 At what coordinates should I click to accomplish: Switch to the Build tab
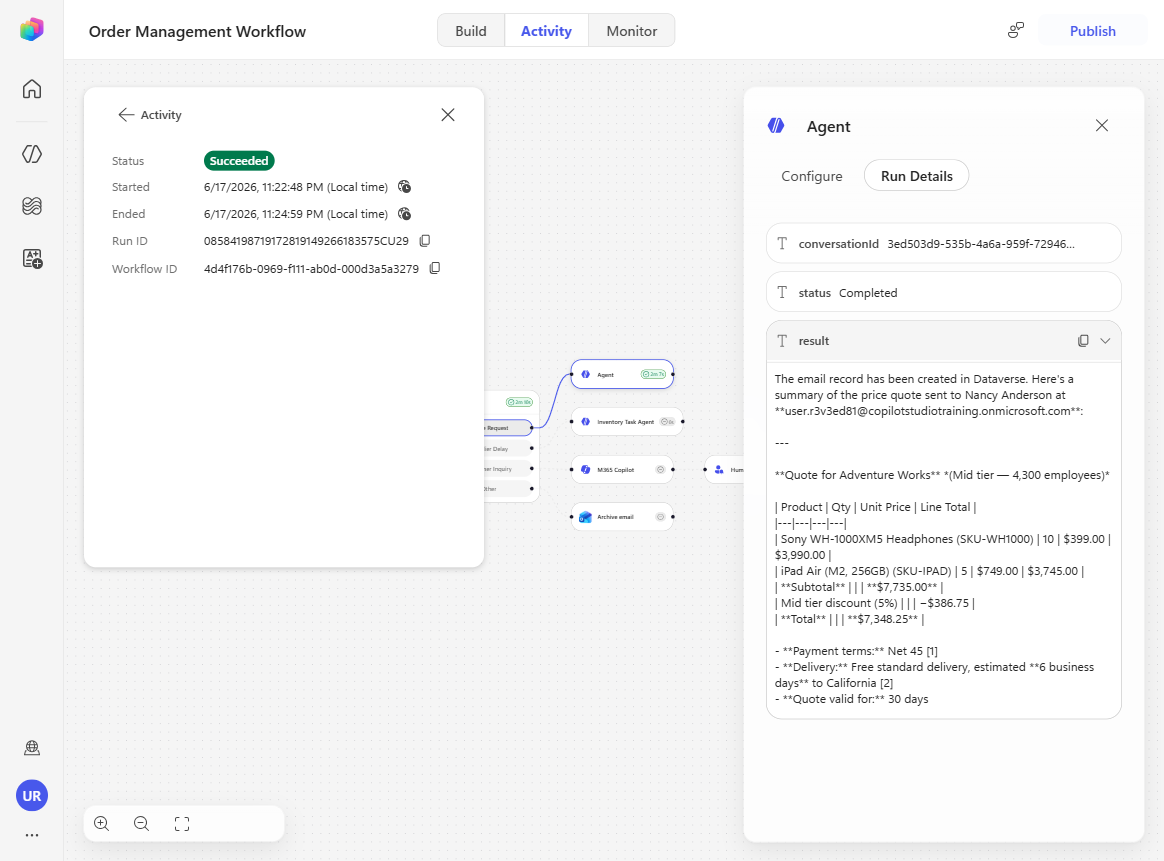(471, 31)
